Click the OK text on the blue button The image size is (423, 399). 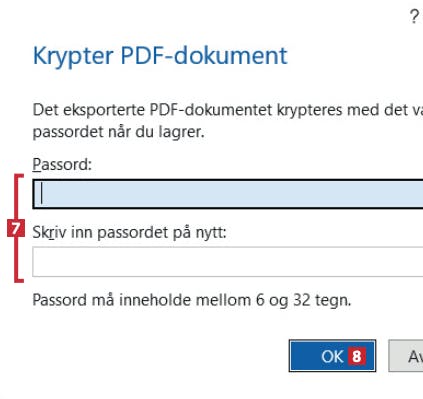pyautogui.click(x=332, y=356)
